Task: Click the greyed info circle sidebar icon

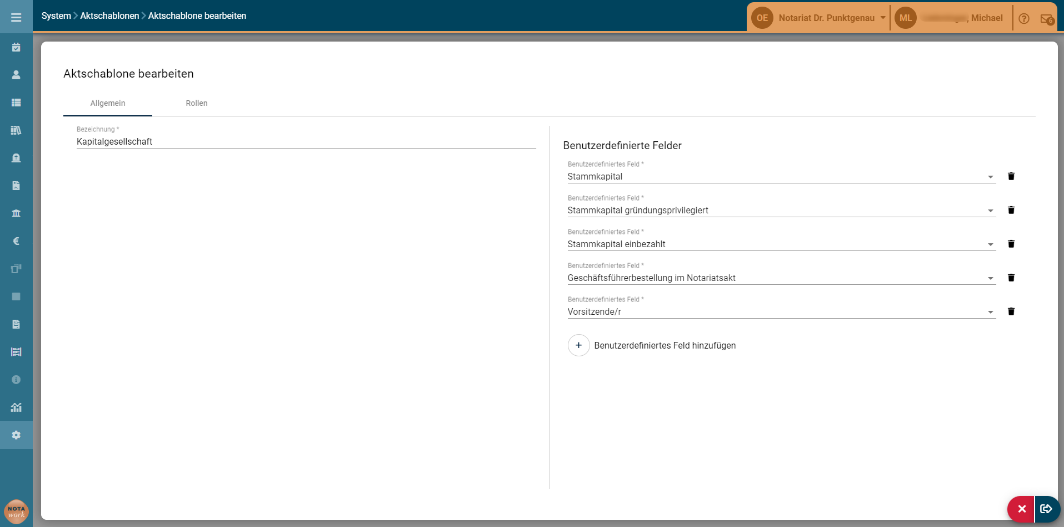Action: point(16,379)
